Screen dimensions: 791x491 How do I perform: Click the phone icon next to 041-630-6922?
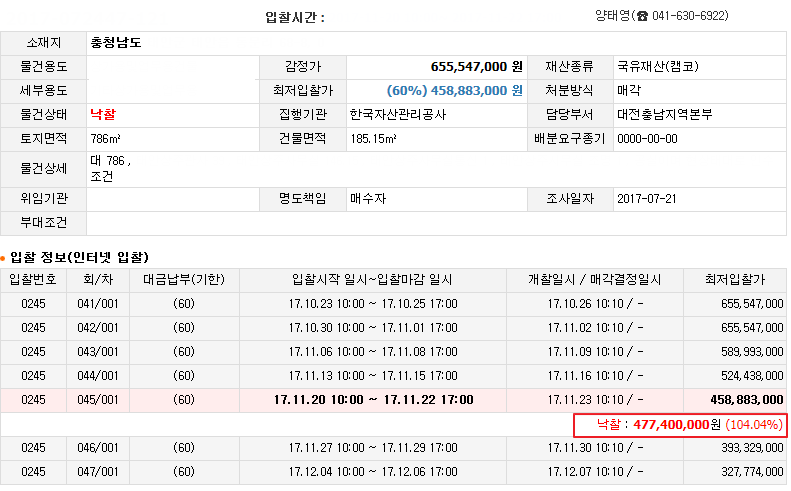pyautogui.click(x=642, y=17)
